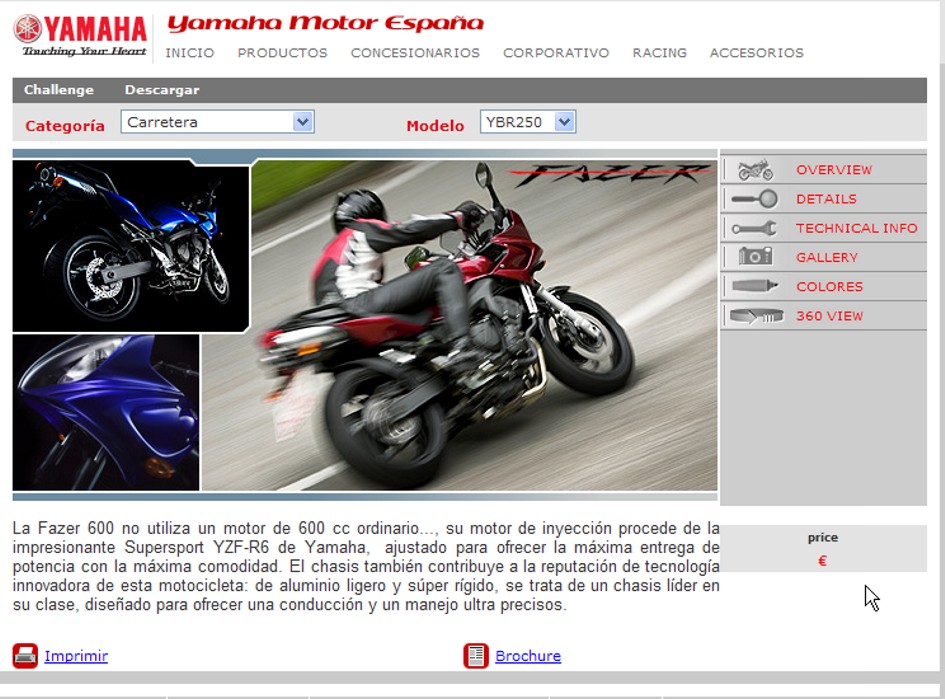Select the Descargar tab
This screenshot has height=699, width=945.
pos(162,90)
